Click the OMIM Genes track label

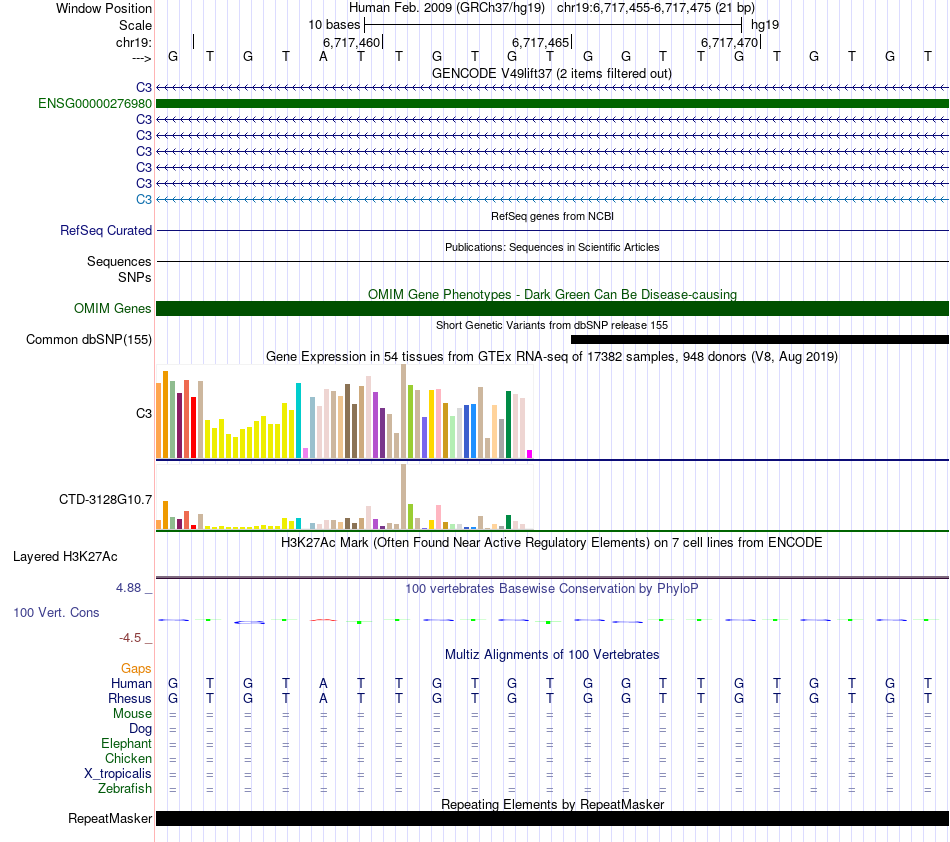click(x=112, y=309)
